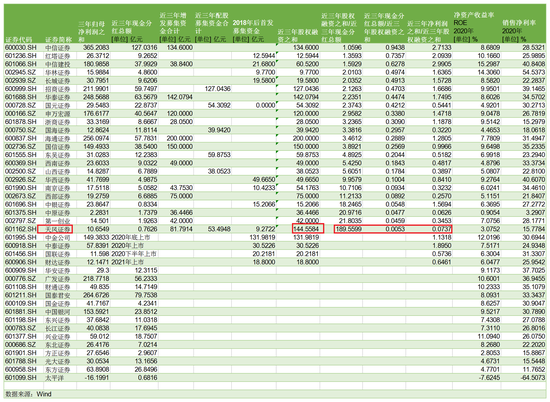Screen dimensions: 550x402
Task: Click the highlighted value 189.5599
Action: point(348,229)
